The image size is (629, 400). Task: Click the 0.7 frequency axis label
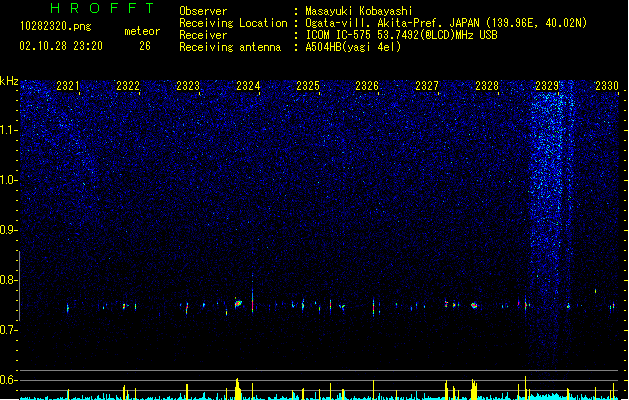click(x=9, y=330)
